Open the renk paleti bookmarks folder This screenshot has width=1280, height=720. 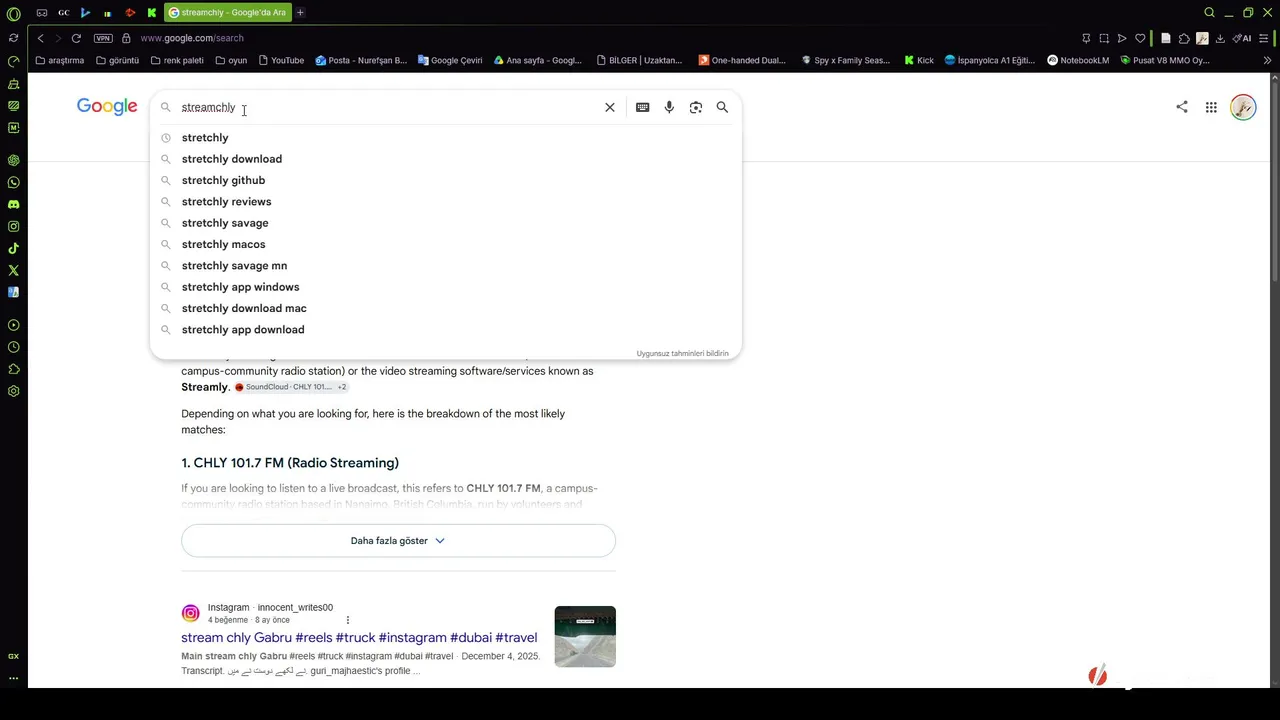pyautogui.click(x=177, y=60)
